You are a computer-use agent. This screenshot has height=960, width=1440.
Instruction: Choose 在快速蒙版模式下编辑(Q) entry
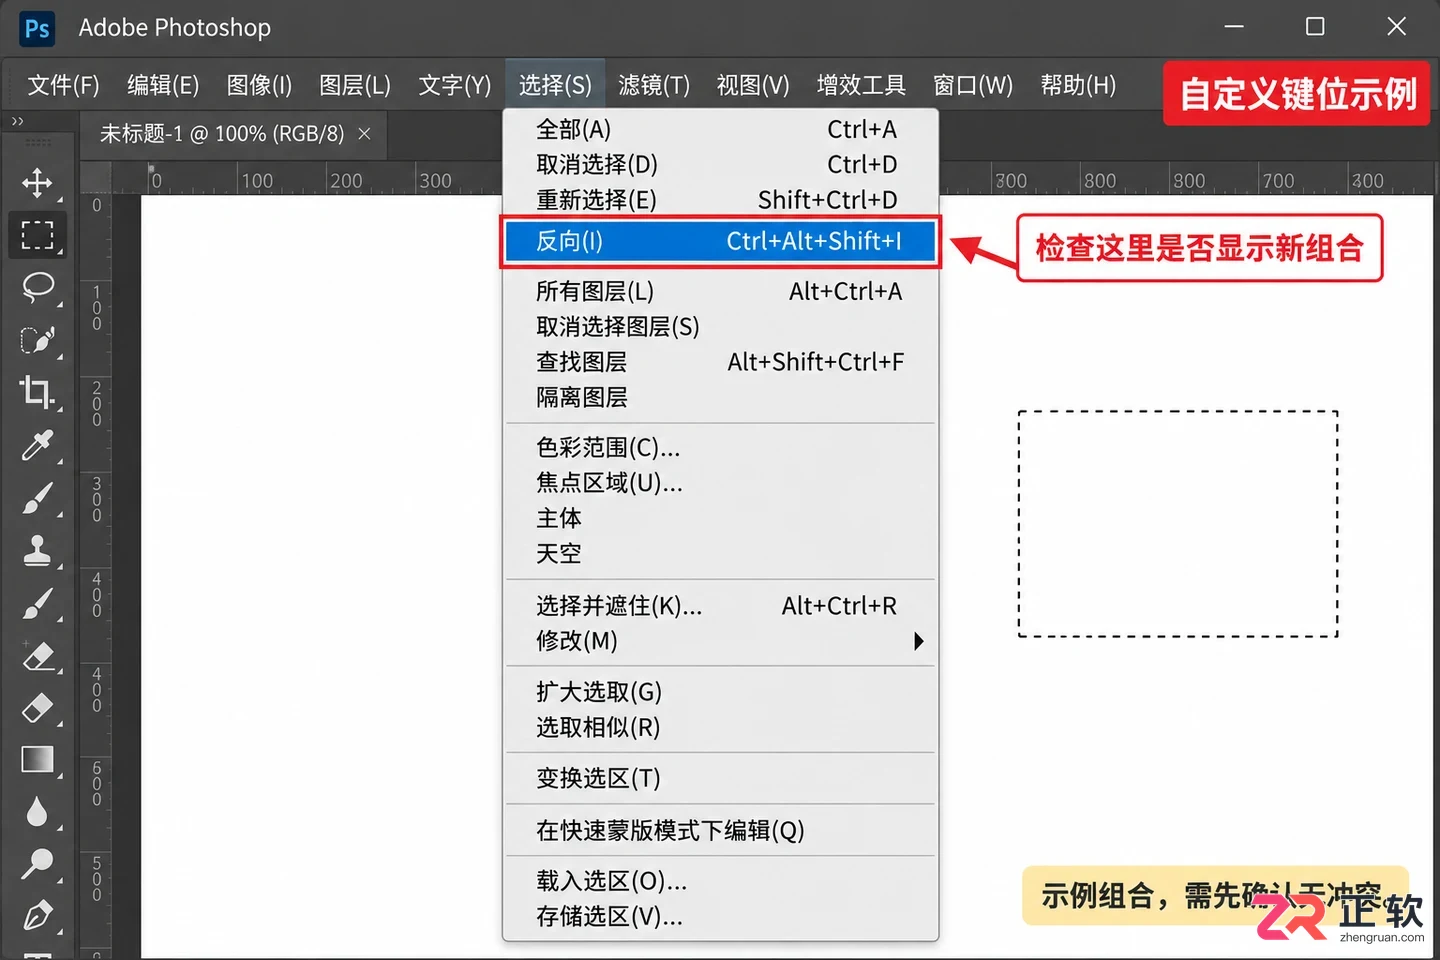pyautogui.click(x=720, y=830)
